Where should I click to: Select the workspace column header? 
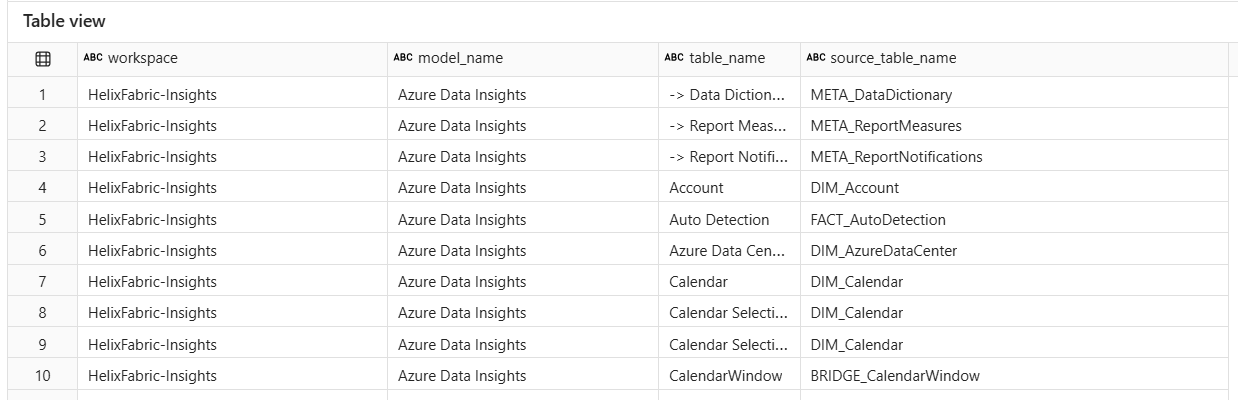coord(143,59)
